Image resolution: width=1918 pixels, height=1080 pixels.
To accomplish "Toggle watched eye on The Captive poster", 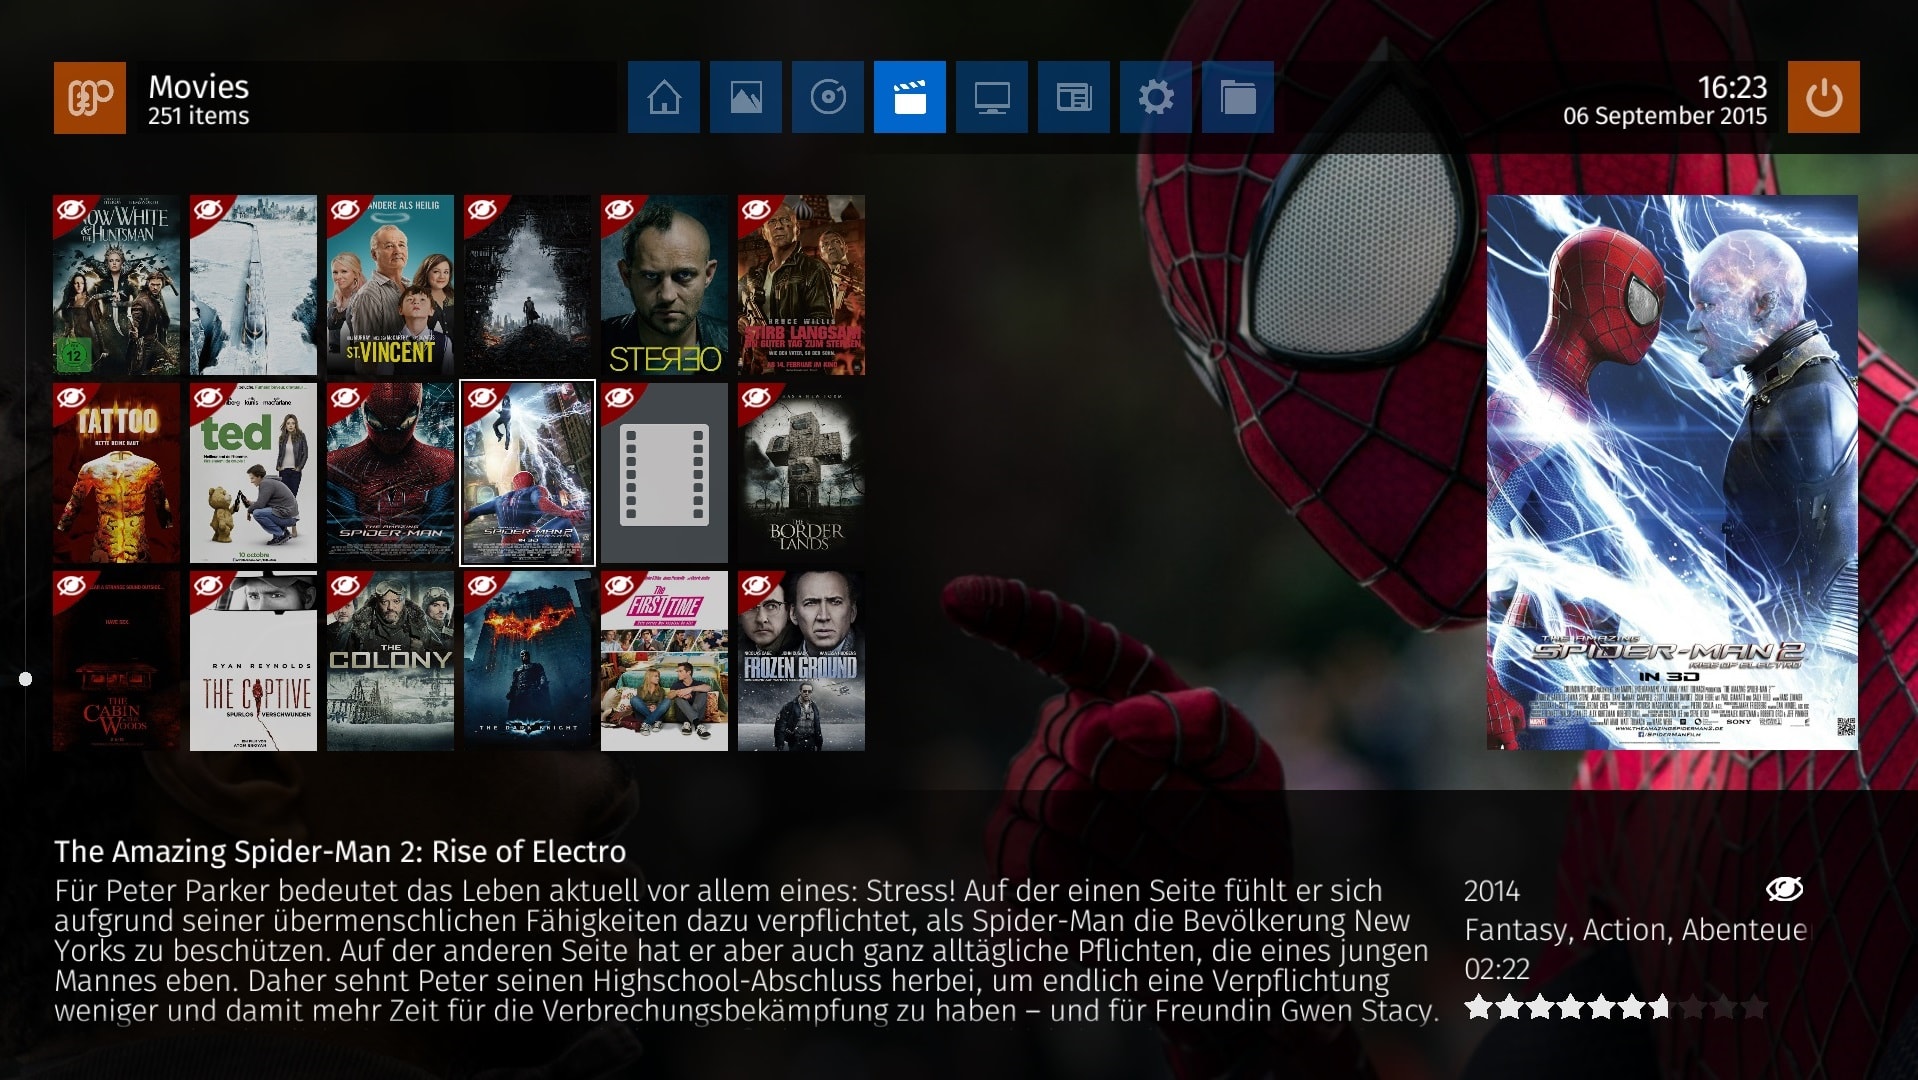I will pyautogui.click(x=208, y=586).
